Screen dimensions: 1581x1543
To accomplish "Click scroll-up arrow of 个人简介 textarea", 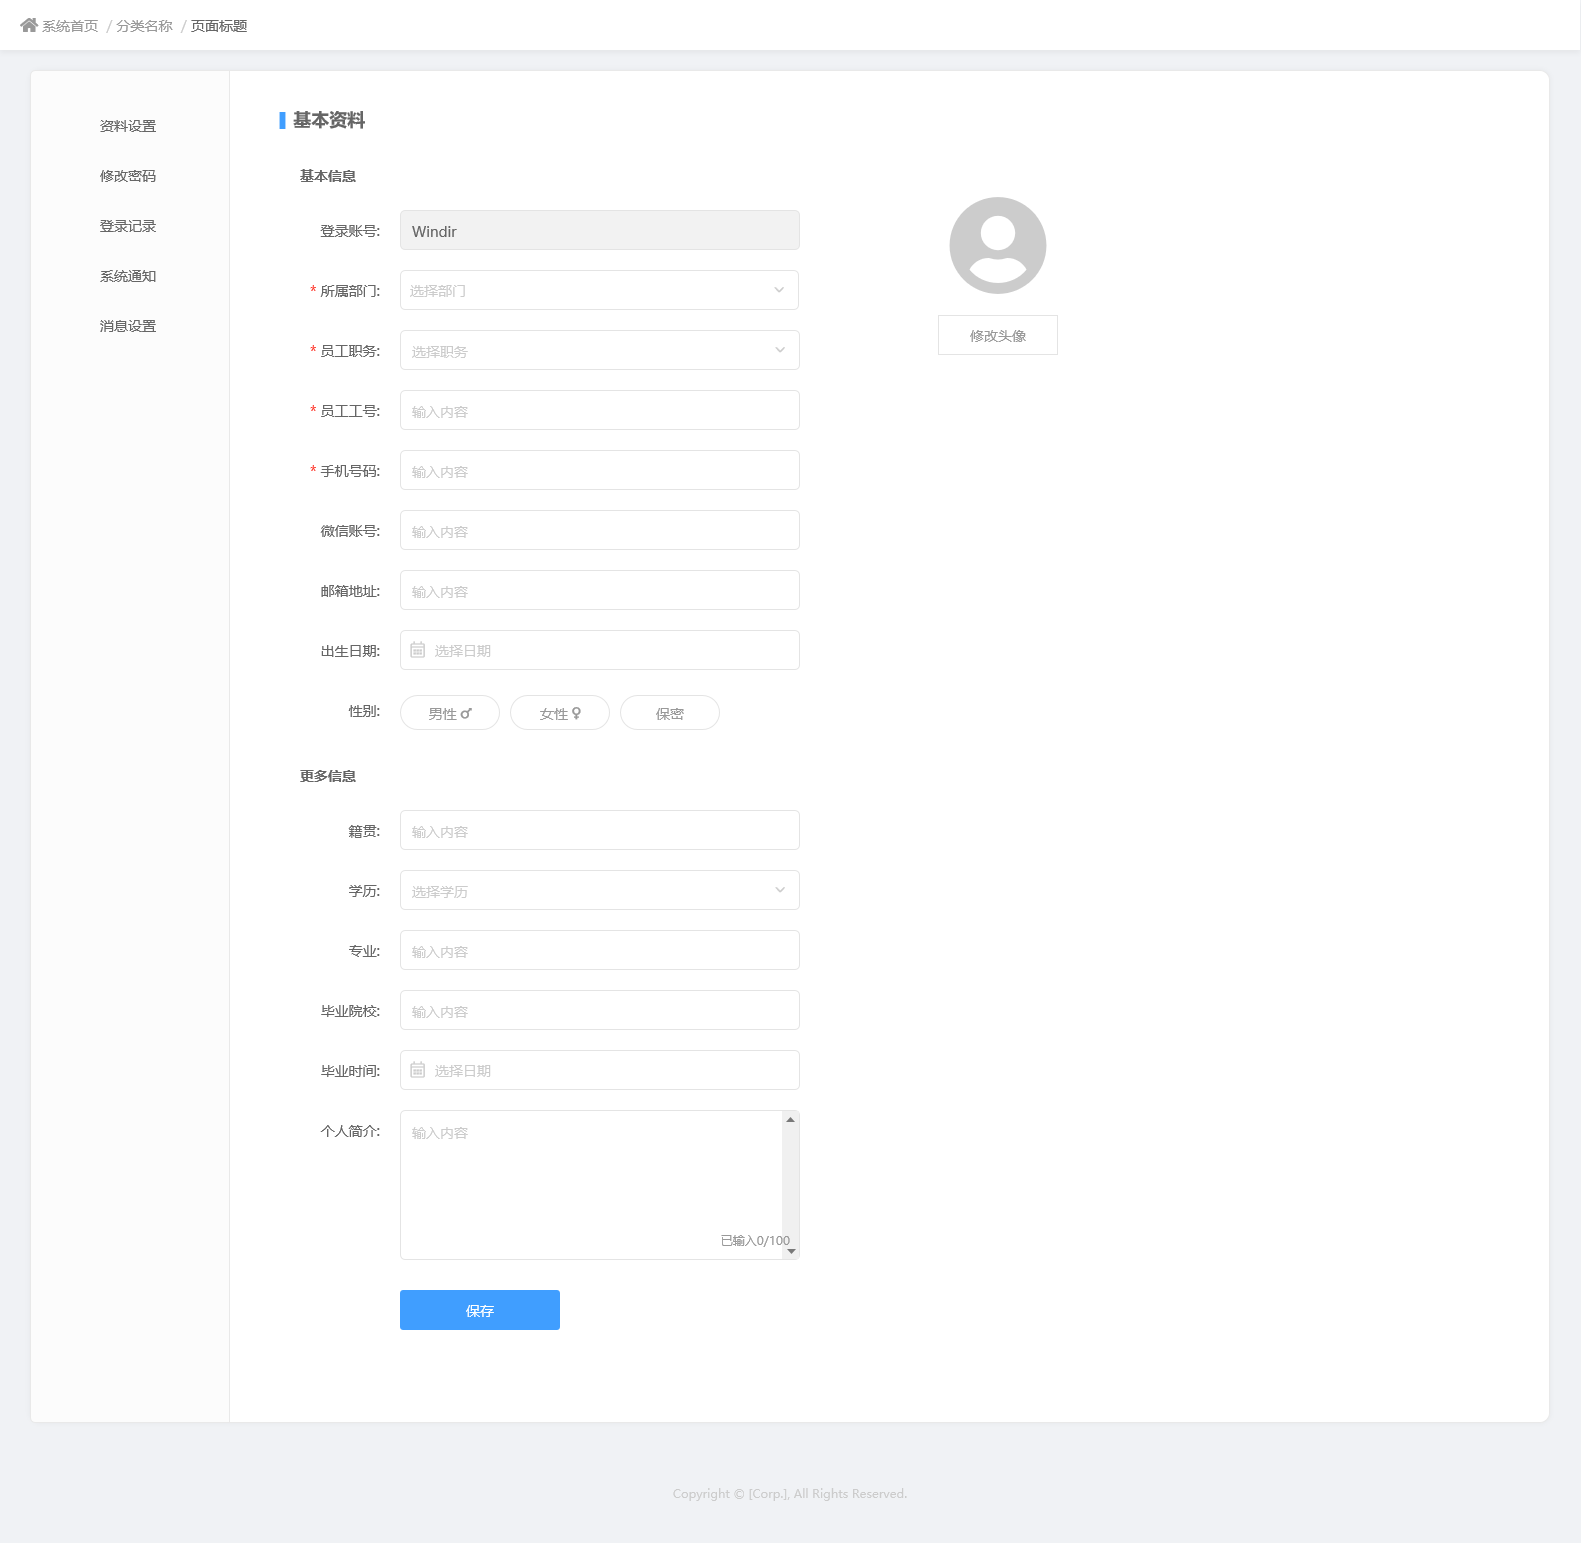I will click(x=791, y=1119).
